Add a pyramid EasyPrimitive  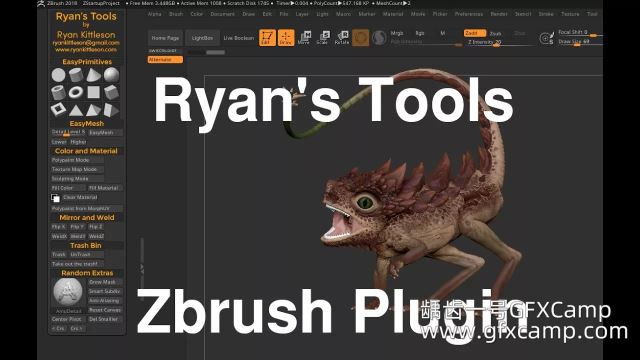point(93,110)
